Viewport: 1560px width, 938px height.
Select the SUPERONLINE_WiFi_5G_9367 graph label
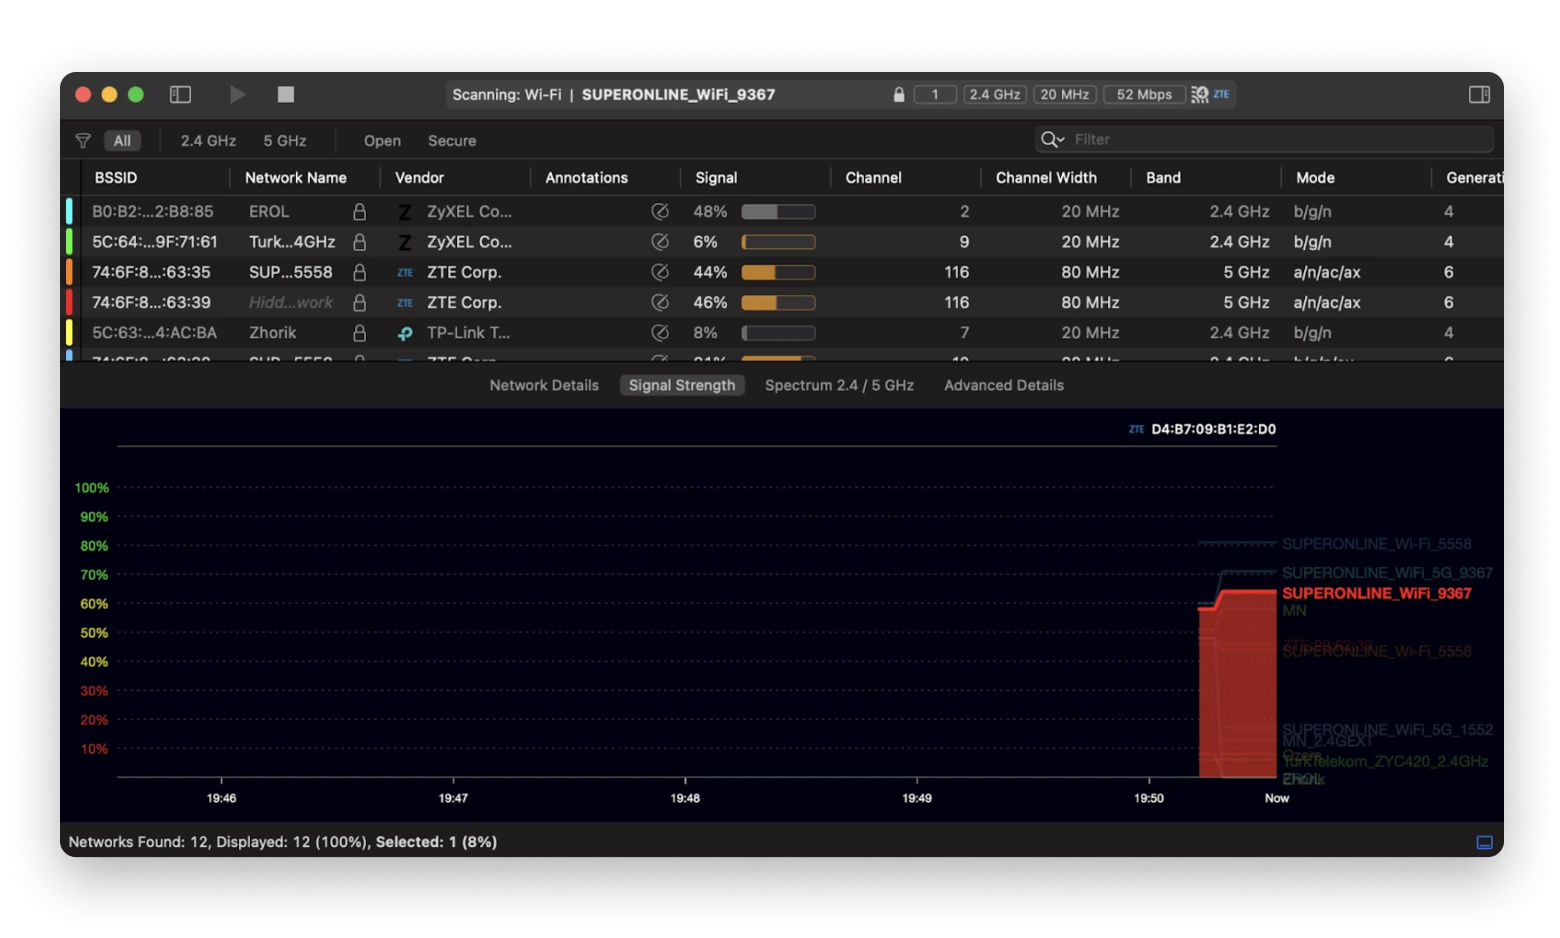[x=1387, y=572]
